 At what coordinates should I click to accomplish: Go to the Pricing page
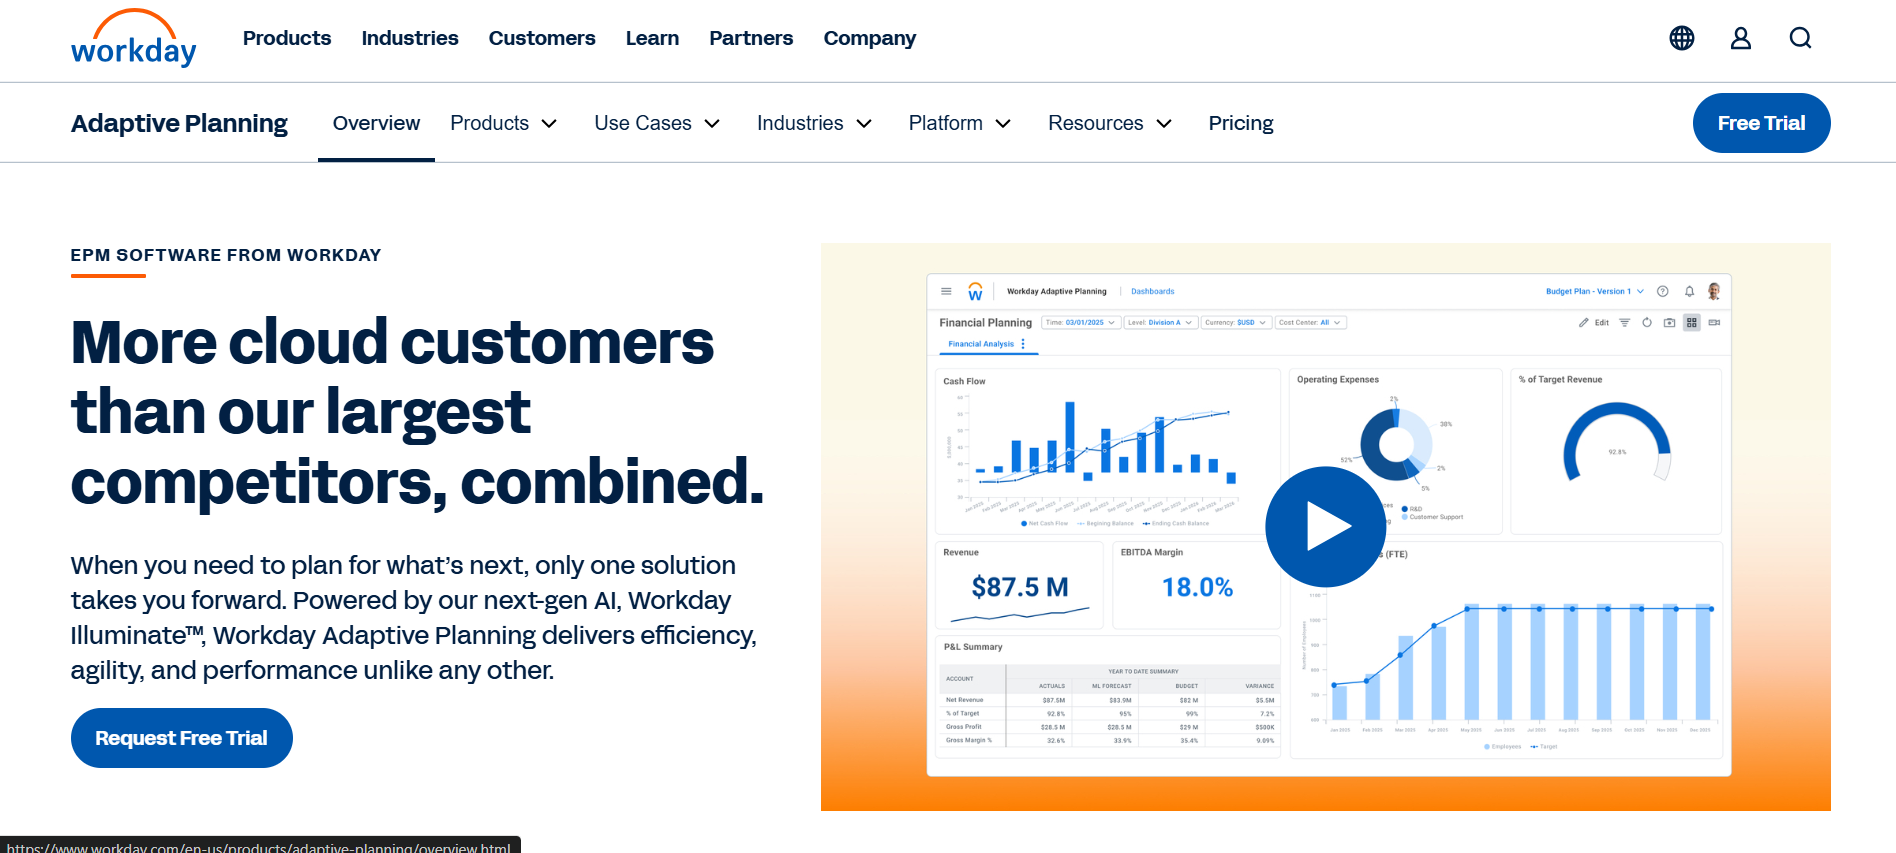(1241, 123)
